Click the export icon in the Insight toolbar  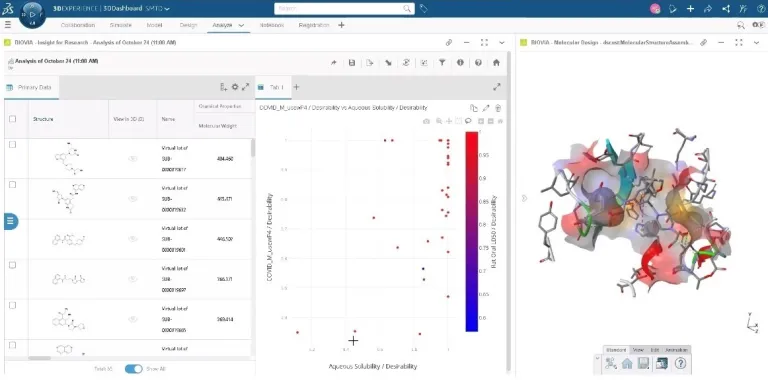click(370, 63)
